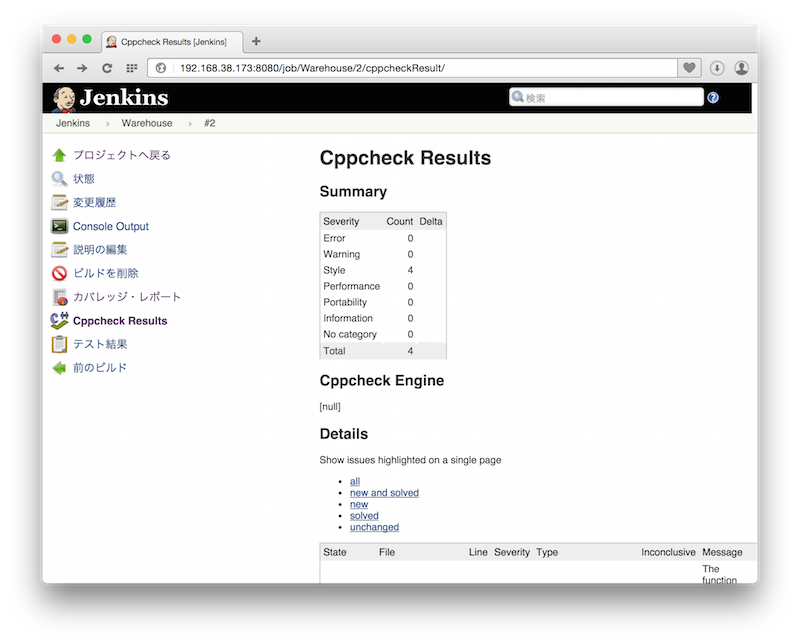Click the browser address bar URL
The height and width of the screenshot is (644, 800).
coord(312,68)
